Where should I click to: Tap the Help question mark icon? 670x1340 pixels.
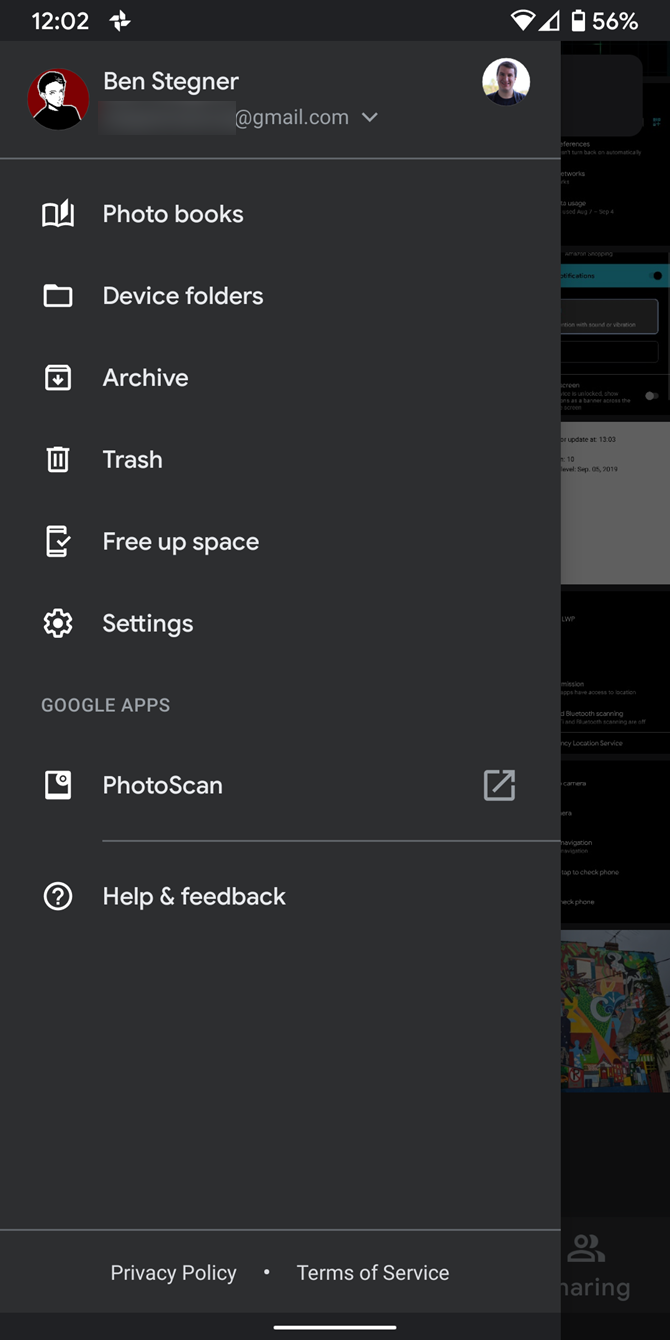click(58, 896)
